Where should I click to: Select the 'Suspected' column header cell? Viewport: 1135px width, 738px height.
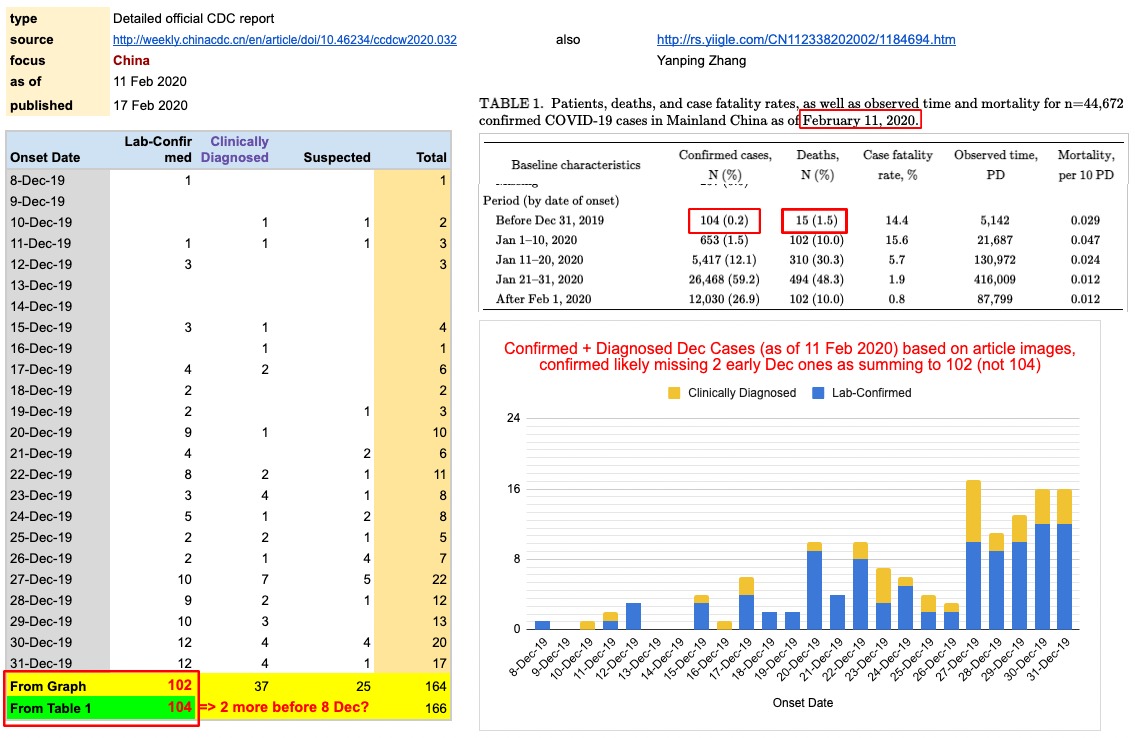[x=336, y=157]
